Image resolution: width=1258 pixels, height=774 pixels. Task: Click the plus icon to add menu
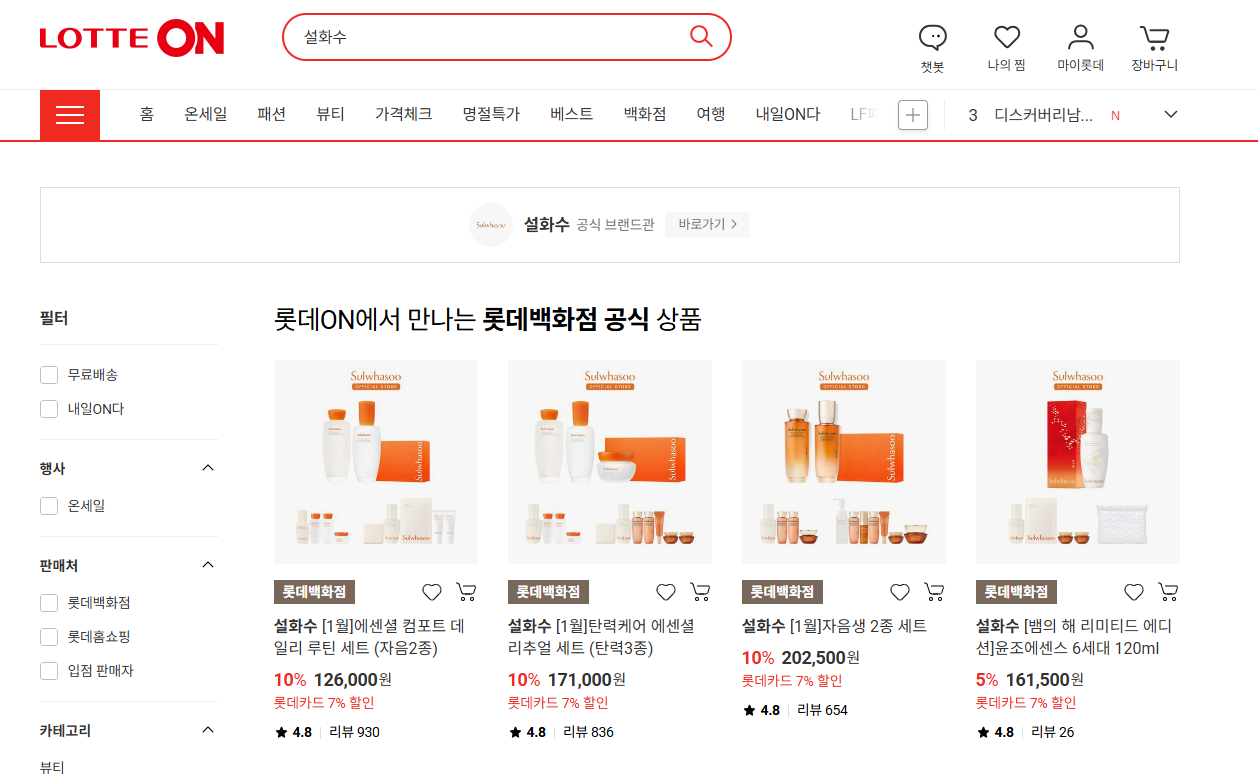point(913,115)
